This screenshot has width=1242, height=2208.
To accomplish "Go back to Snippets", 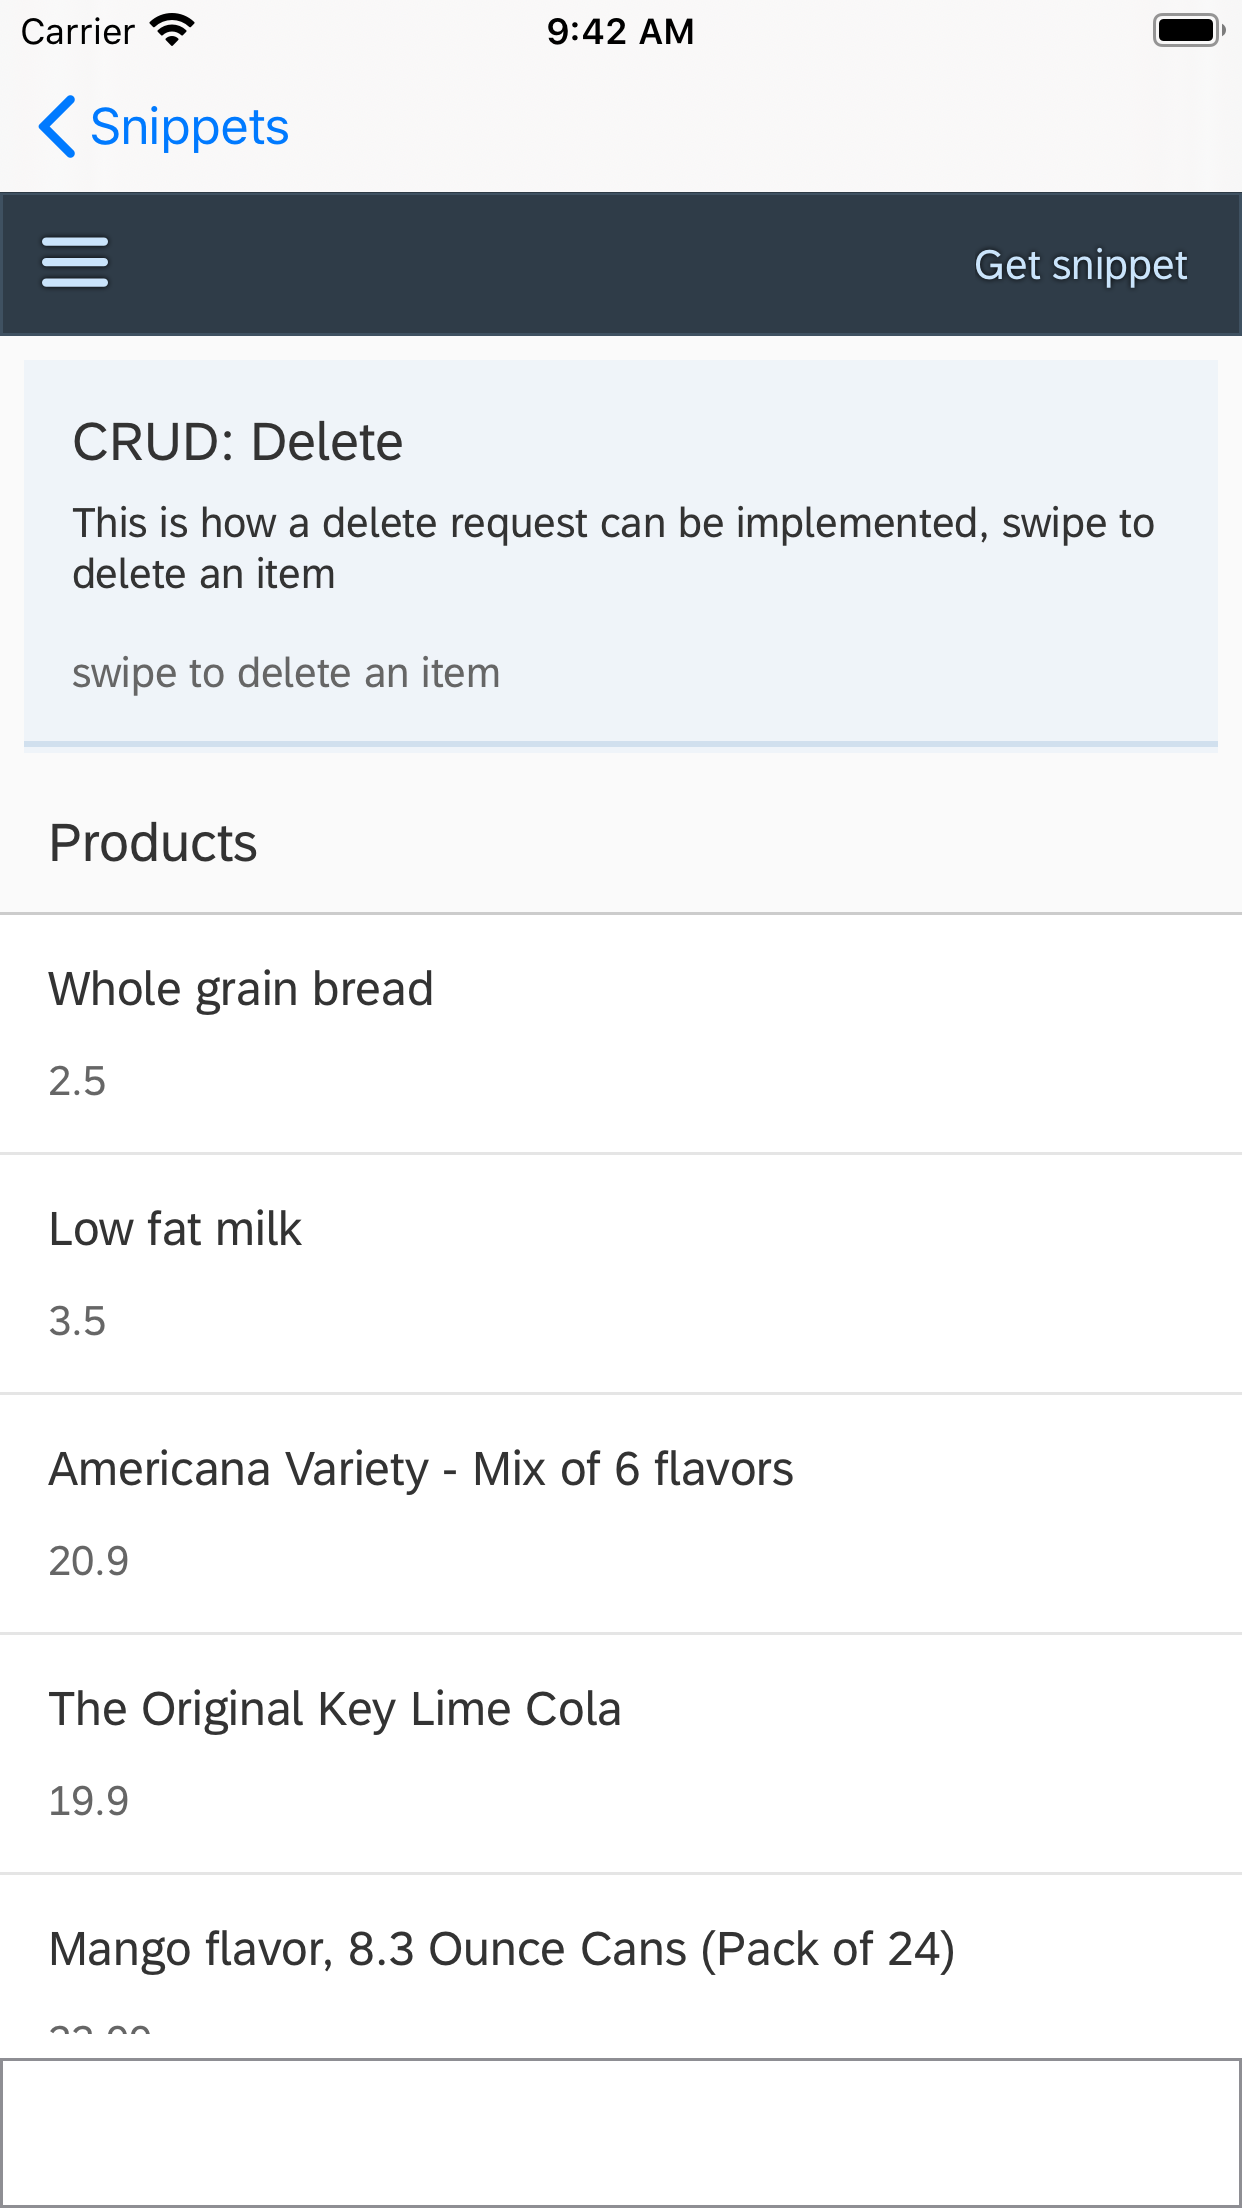I will (188, 127).
